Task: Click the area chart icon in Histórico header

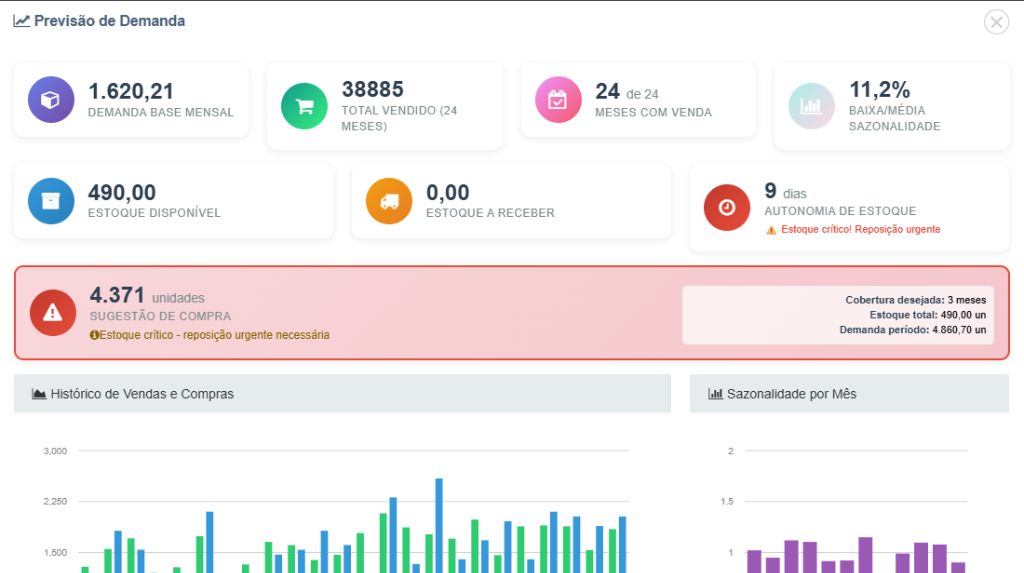Action: [39, 394]
